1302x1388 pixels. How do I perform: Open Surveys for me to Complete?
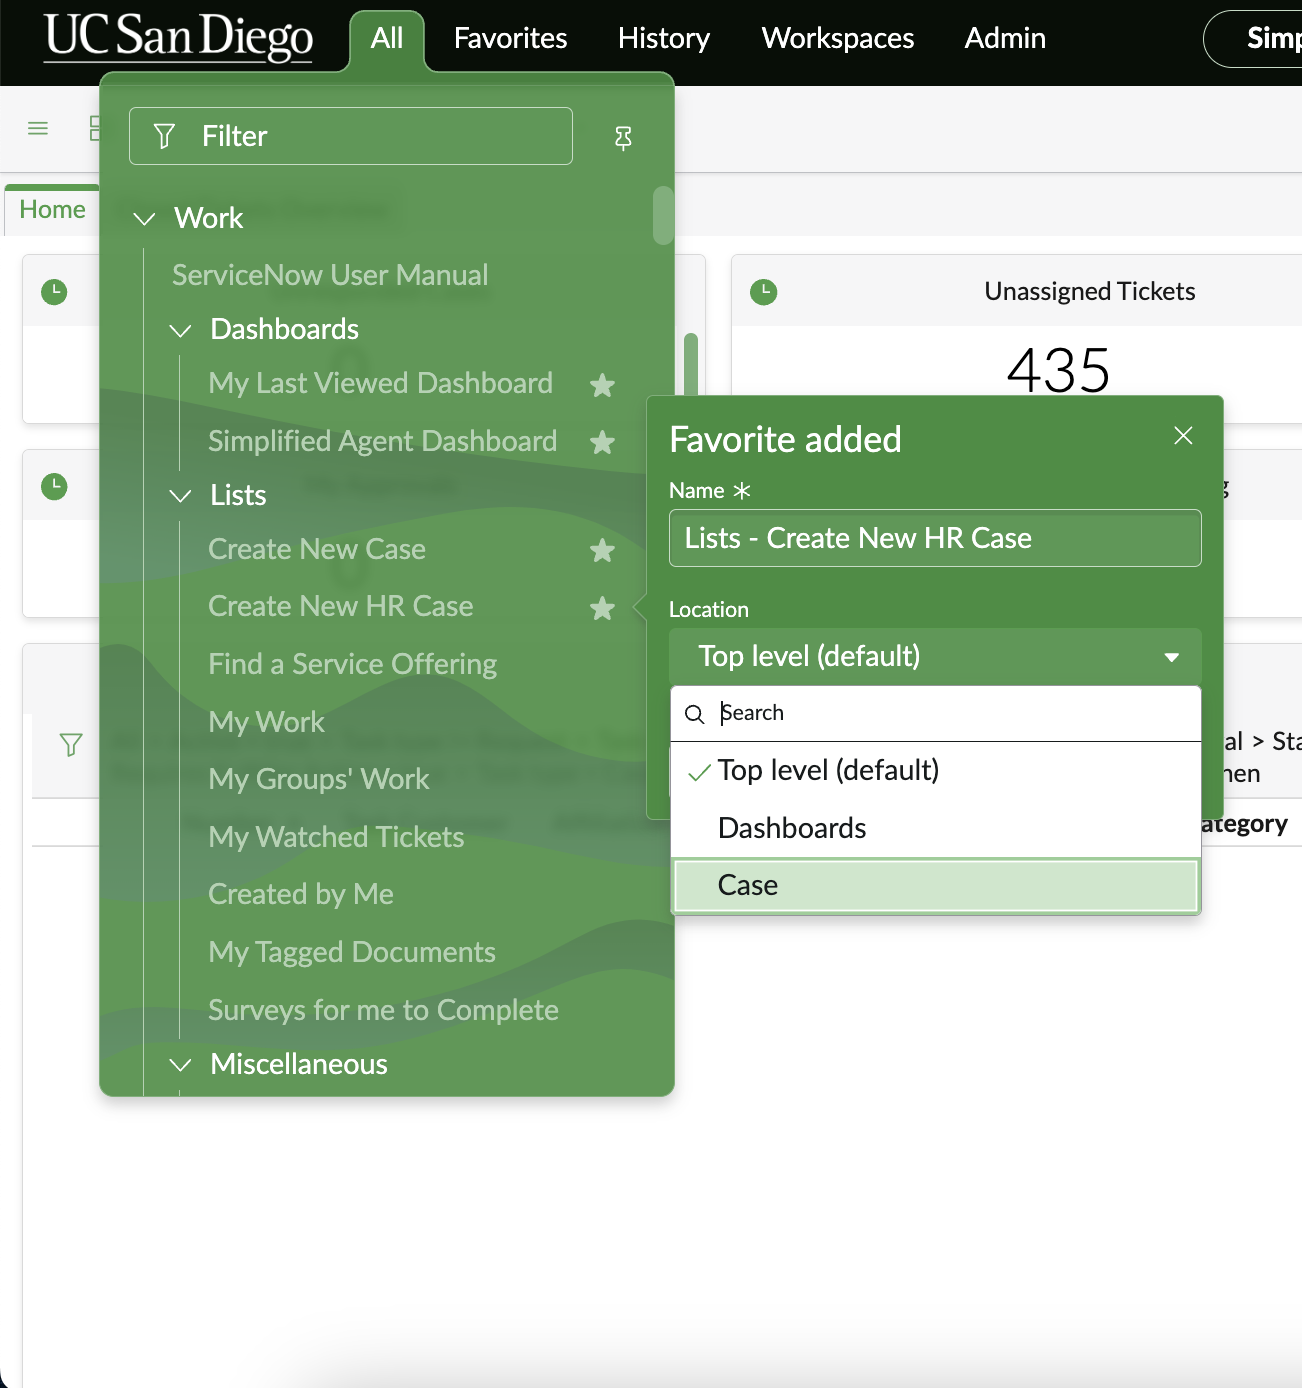click(x=383, y=1010)
